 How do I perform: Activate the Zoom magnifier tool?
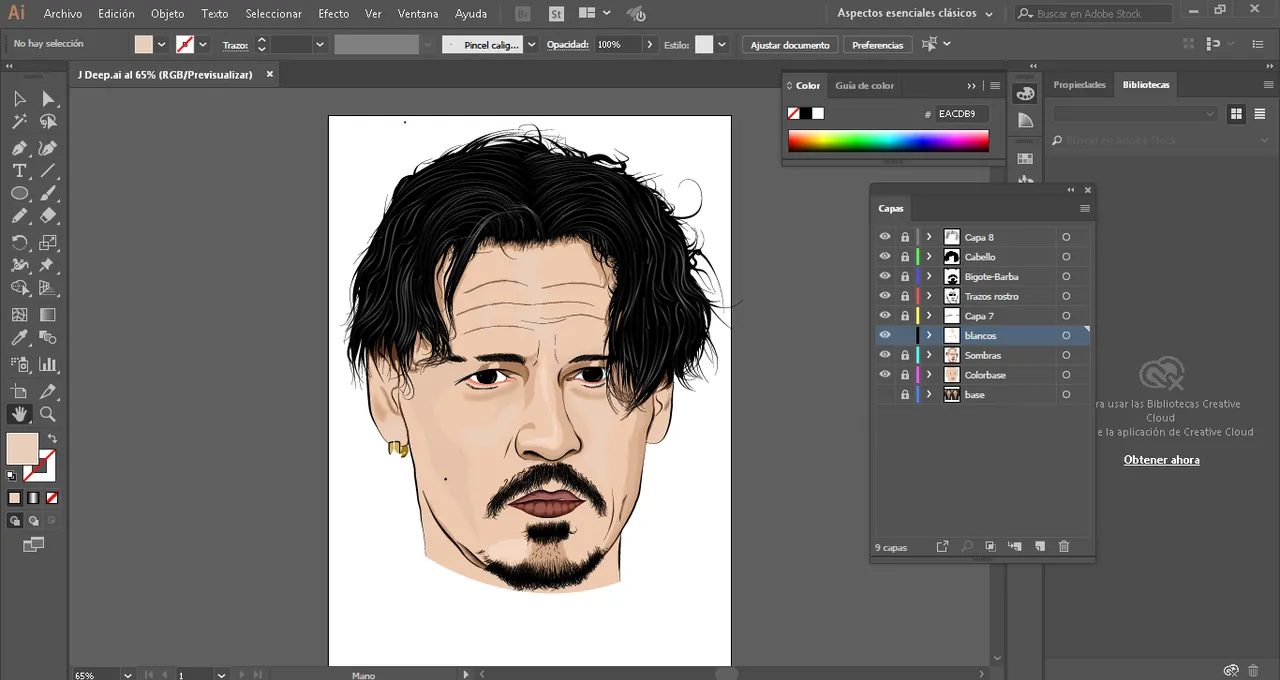48,414
